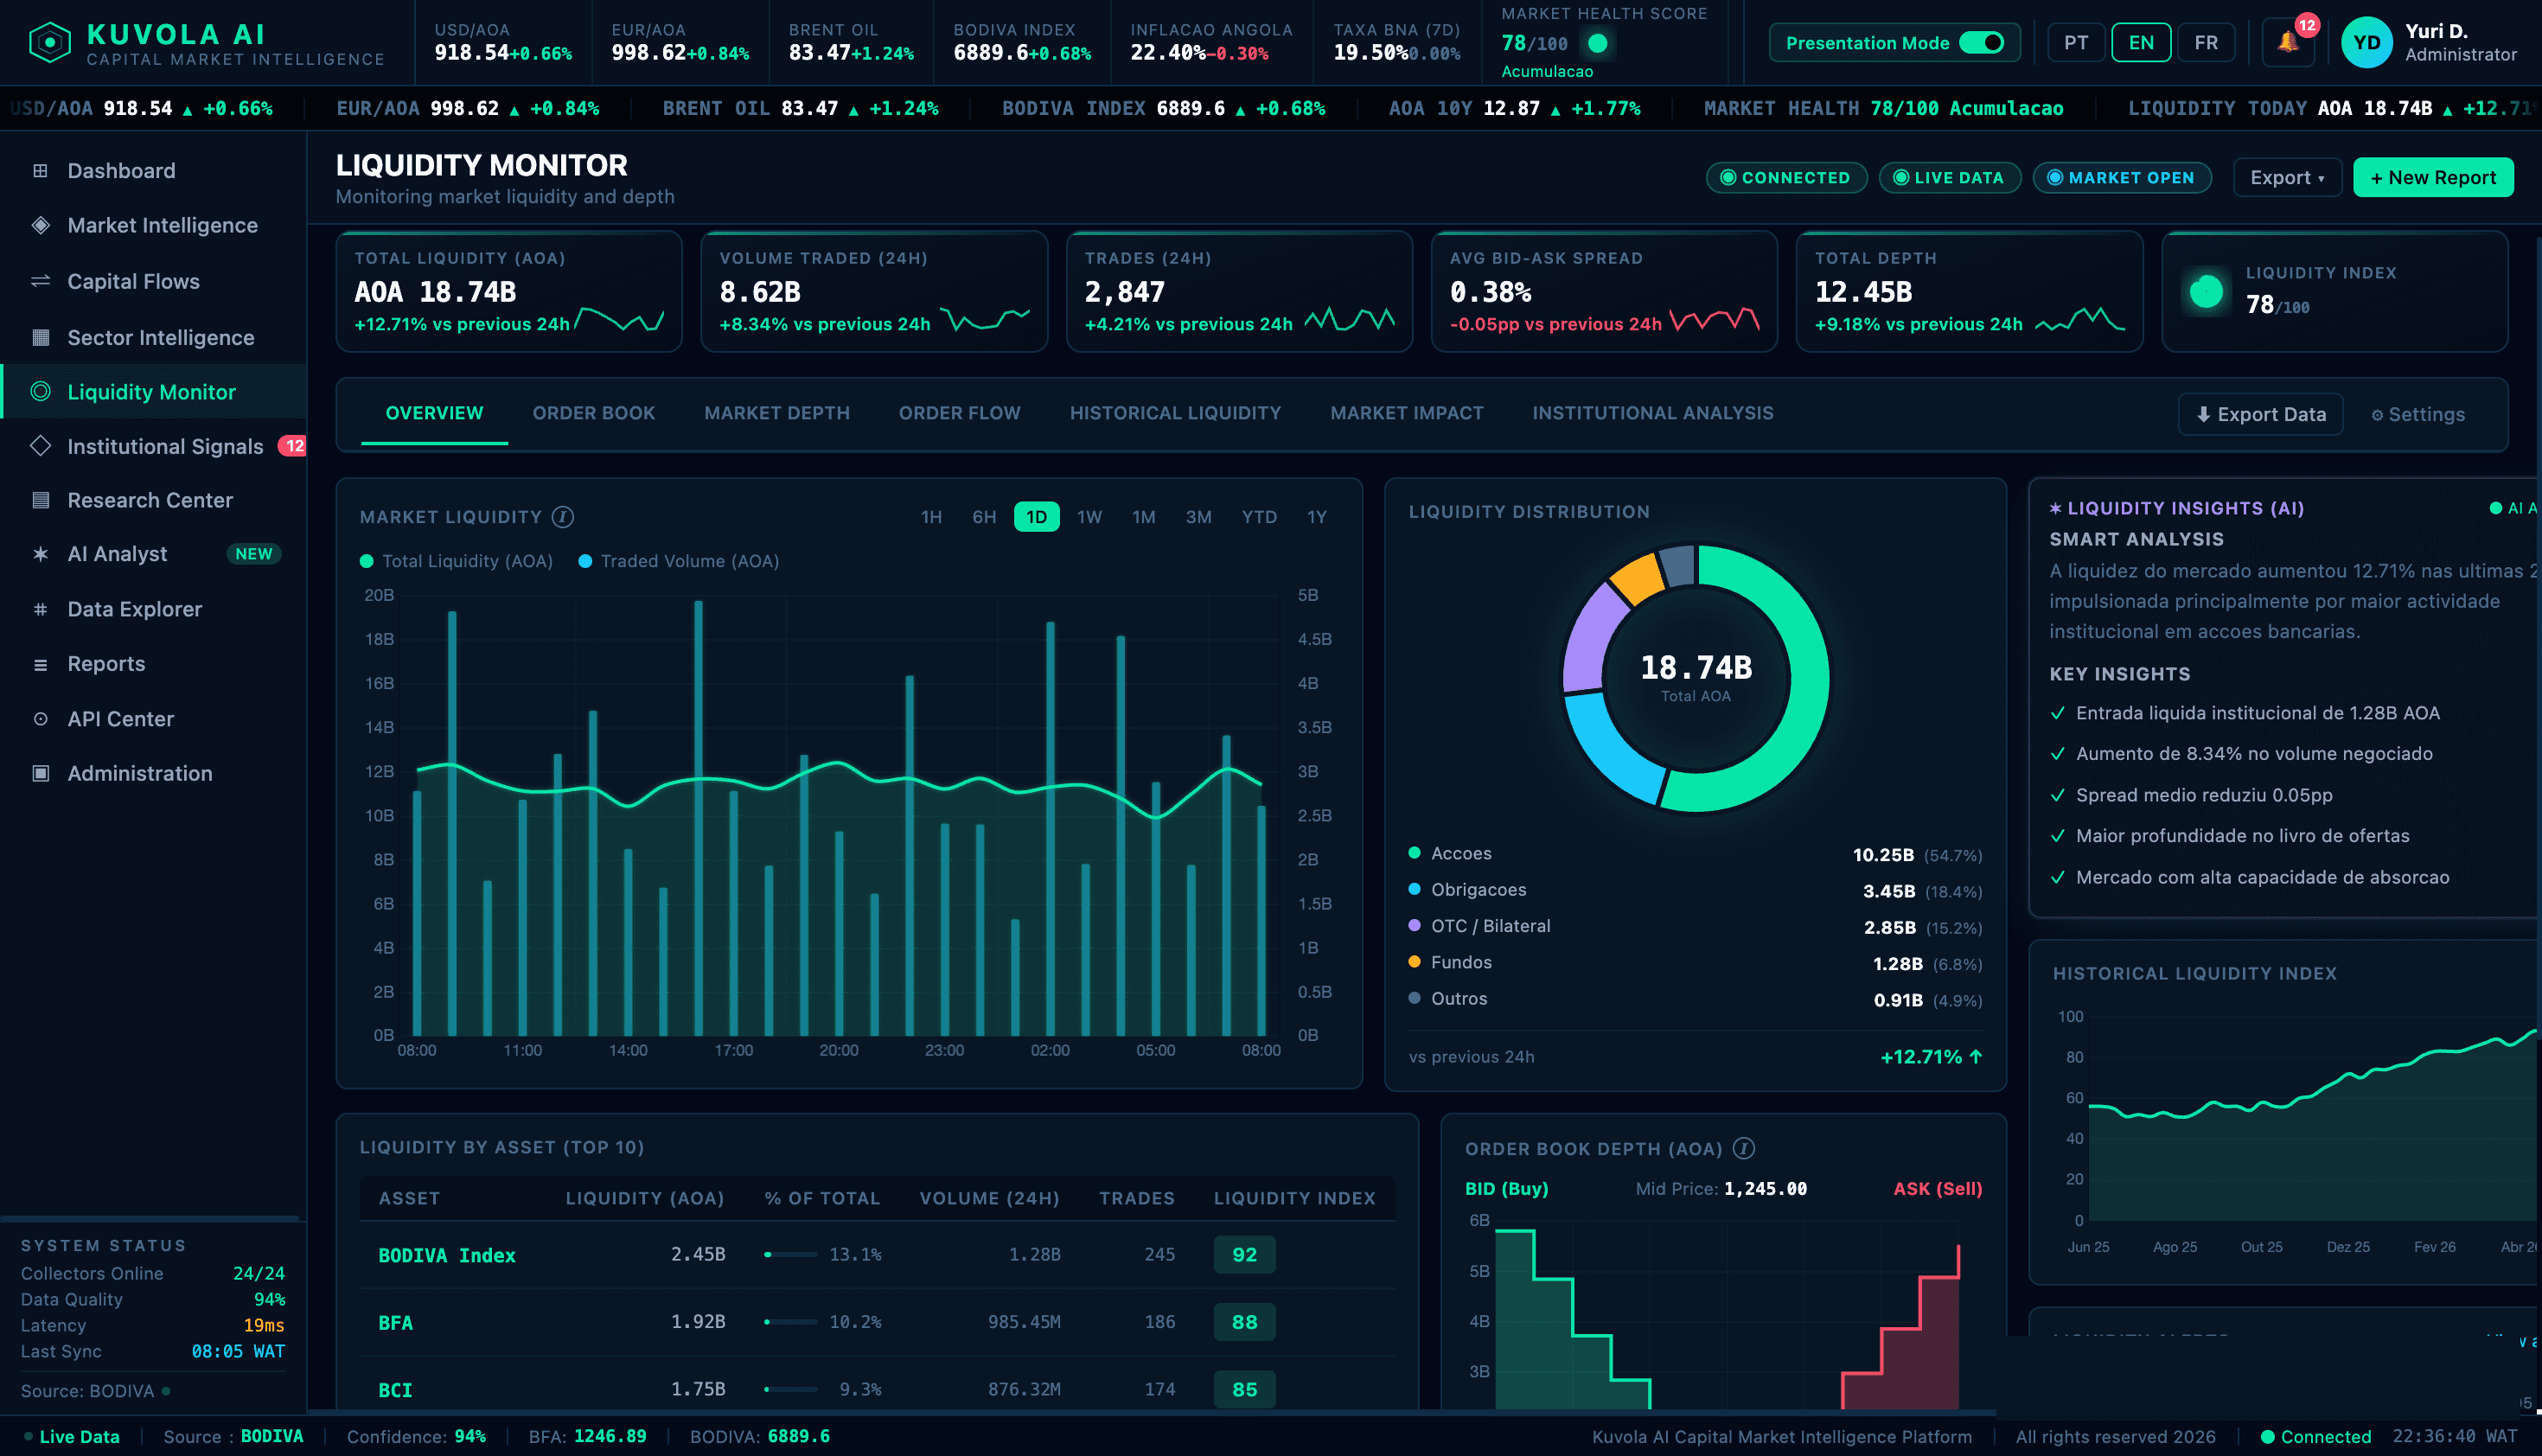
Task: Select the YTD time range
Action: pos(1259,517)
